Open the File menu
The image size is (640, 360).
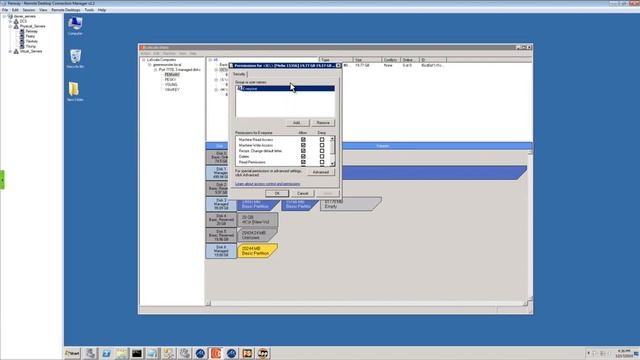pos(5,10)
